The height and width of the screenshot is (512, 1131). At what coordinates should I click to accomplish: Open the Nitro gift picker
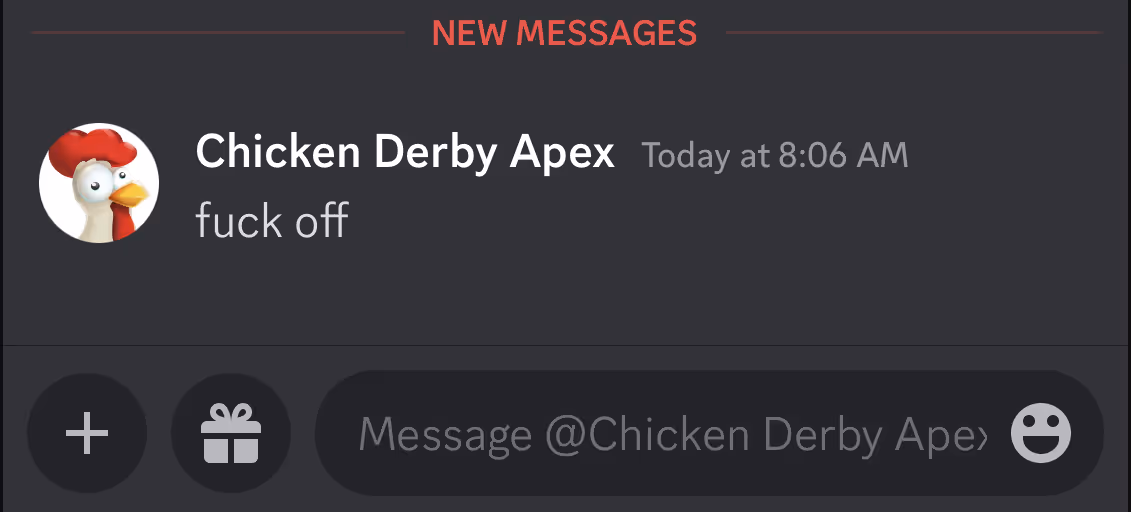pos(231,433)
